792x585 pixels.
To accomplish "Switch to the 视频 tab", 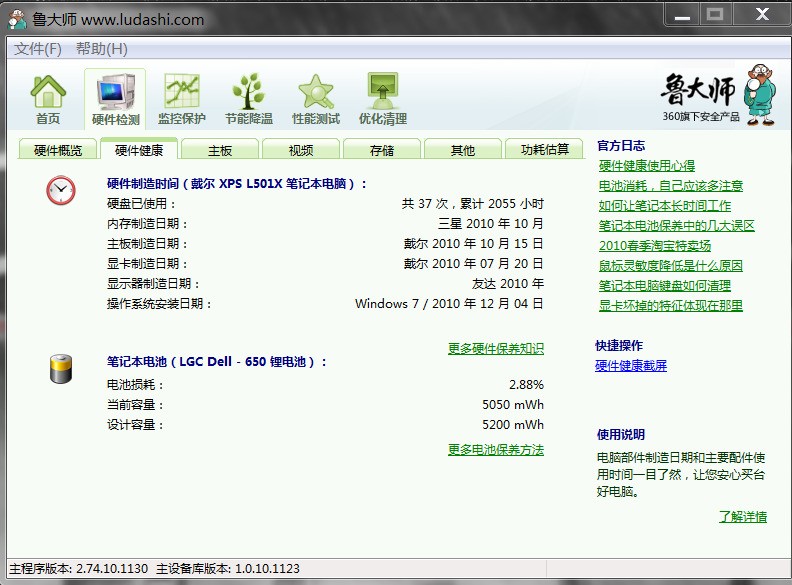I will [301, 150].
